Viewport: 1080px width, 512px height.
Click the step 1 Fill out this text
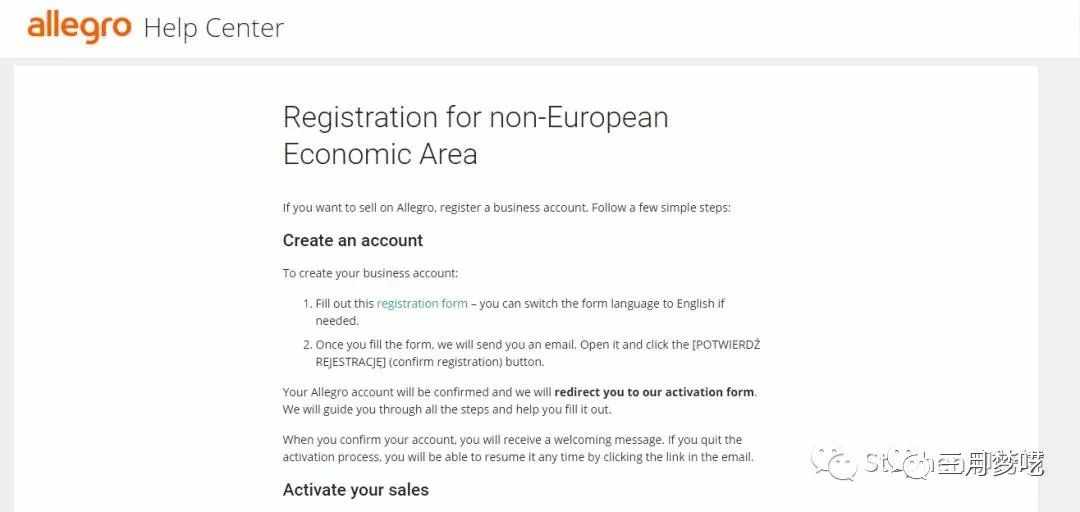click(344, 303)
